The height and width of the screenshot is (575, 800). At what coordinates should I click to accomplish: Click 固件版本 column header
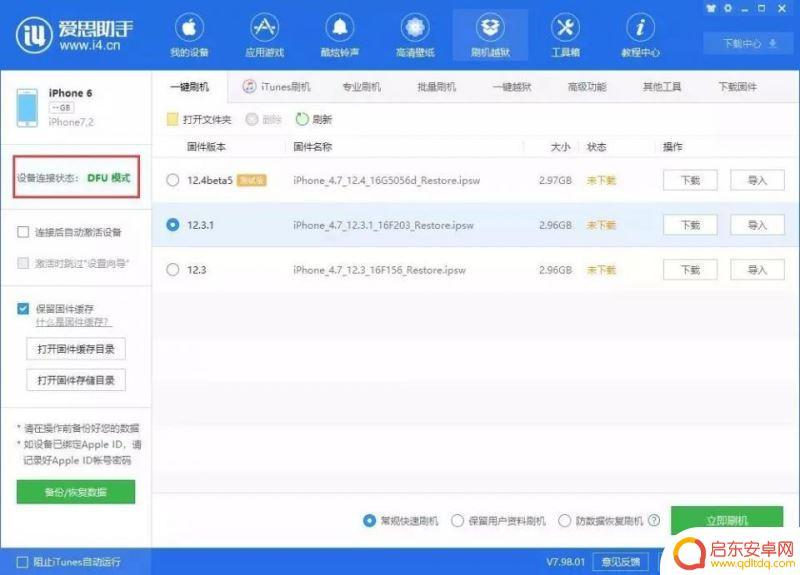point(206,147)
